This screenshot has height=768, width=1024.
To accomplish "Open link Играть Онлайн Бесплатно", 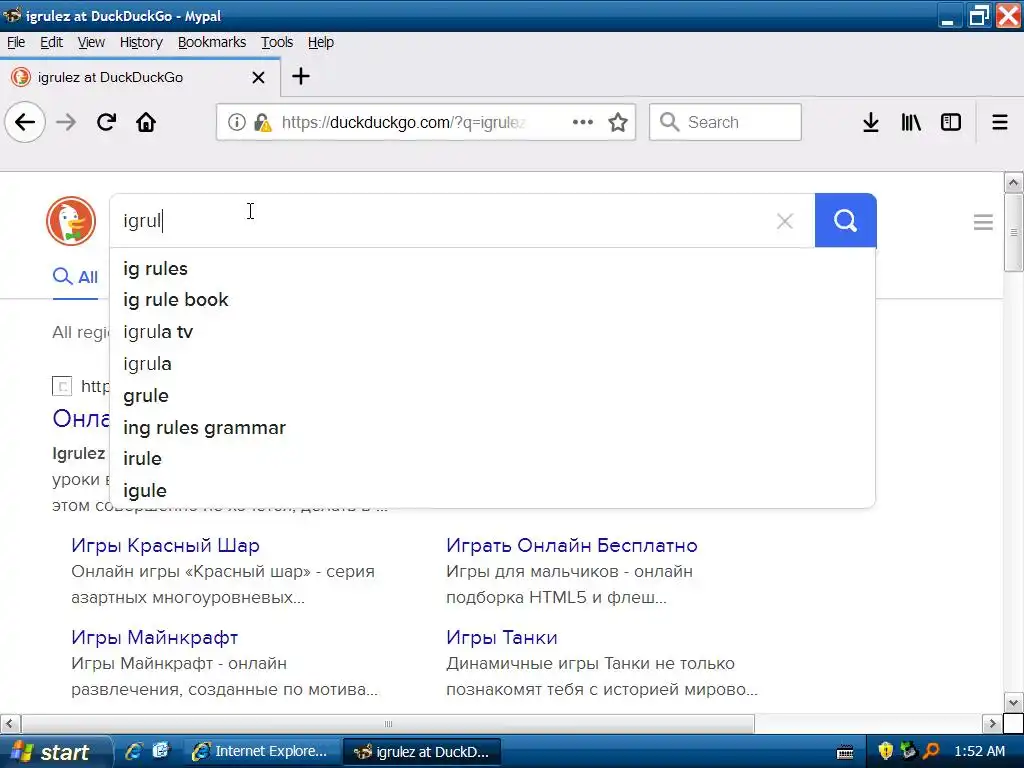I will point(571,545).
